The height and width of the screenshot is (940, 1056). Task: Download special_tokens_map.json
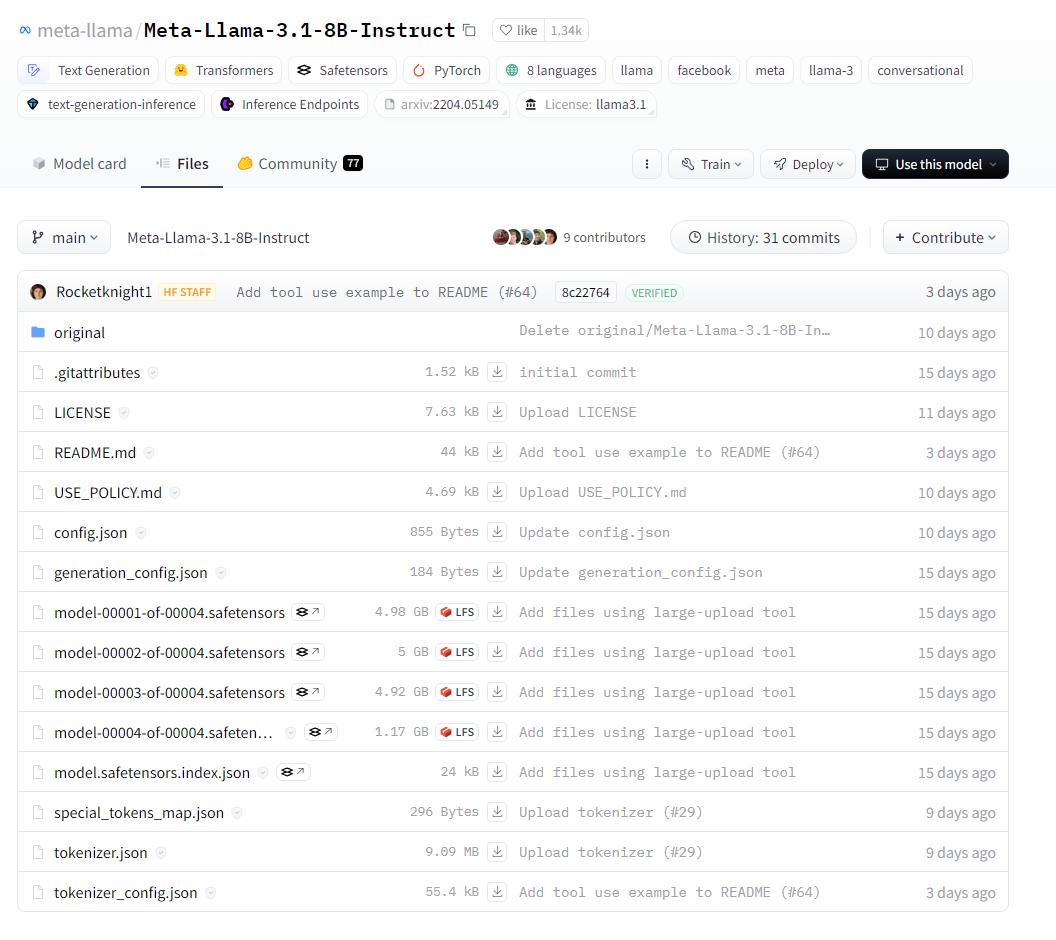(x=497, y=812)
